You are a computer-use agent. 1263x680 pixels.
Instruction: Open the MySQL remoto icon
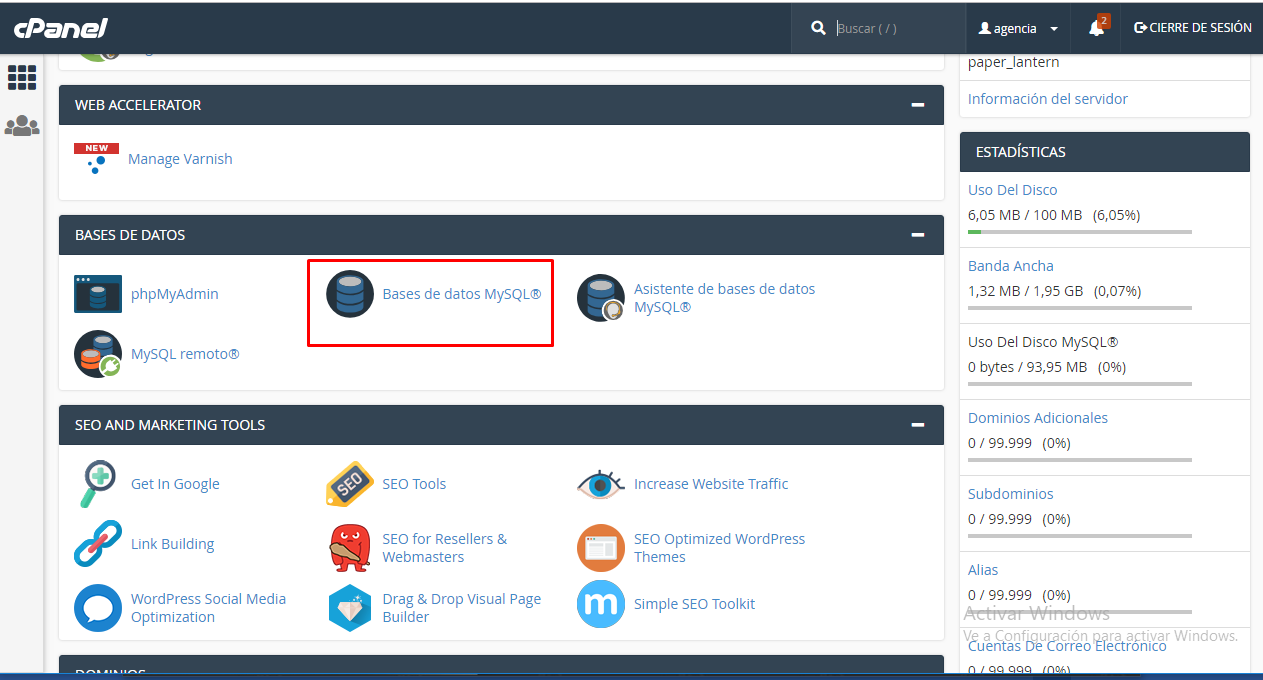98,354
